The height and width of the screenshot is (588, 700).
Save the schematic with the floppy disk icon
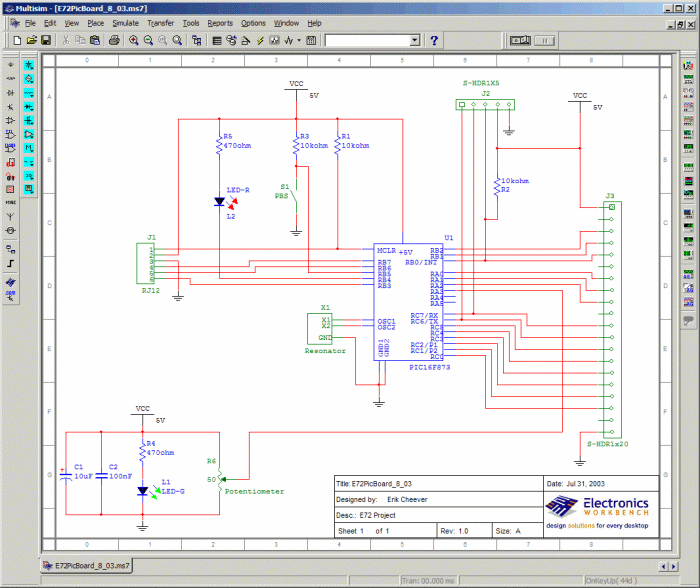click(46, 41)
